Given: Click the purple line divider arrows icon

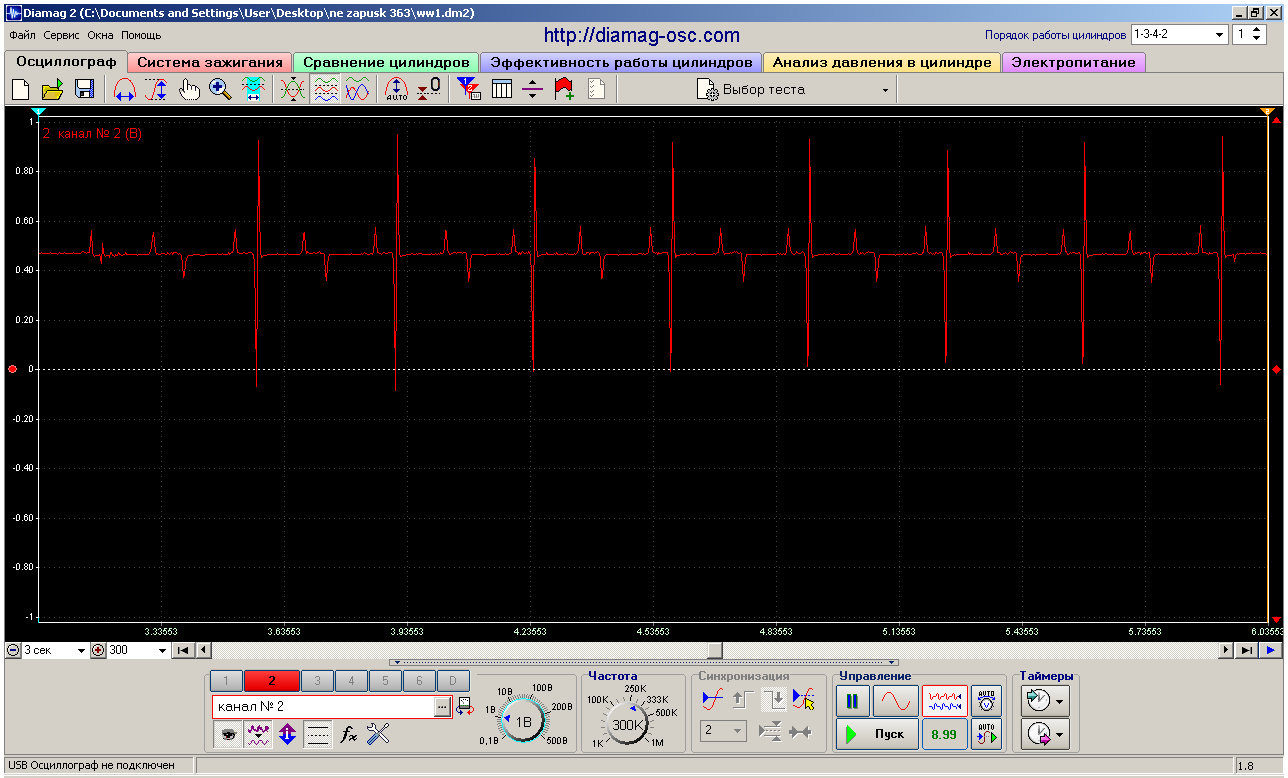Looking at the screenshot, I should tap(533, 89).
